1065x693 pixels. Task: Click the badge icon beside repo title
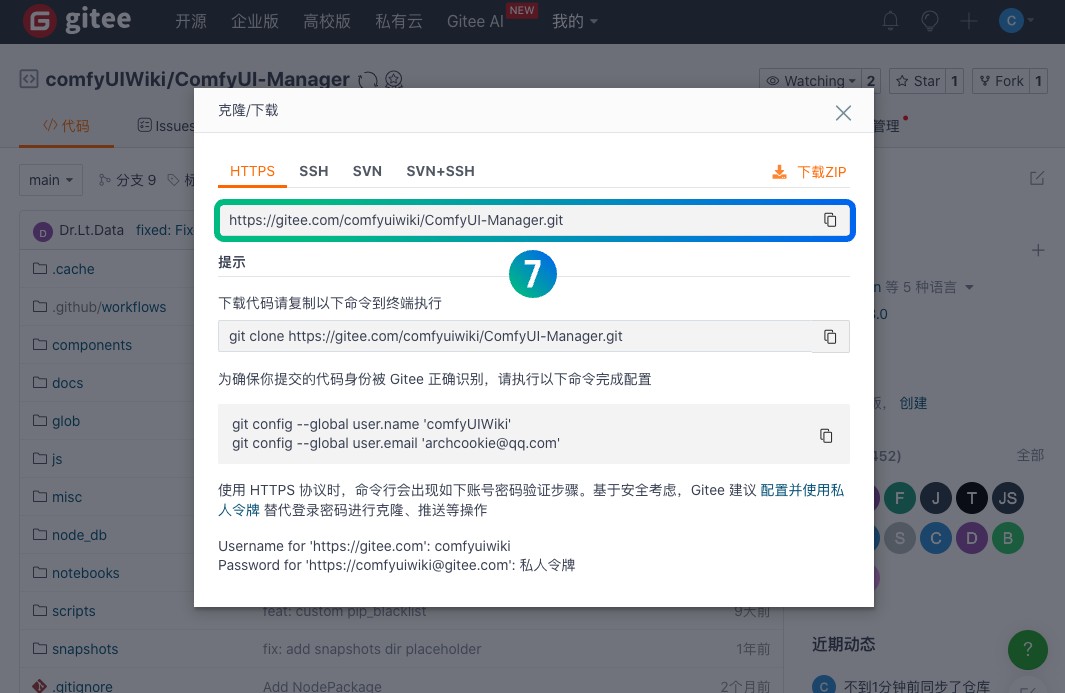[x=394, y=80]
